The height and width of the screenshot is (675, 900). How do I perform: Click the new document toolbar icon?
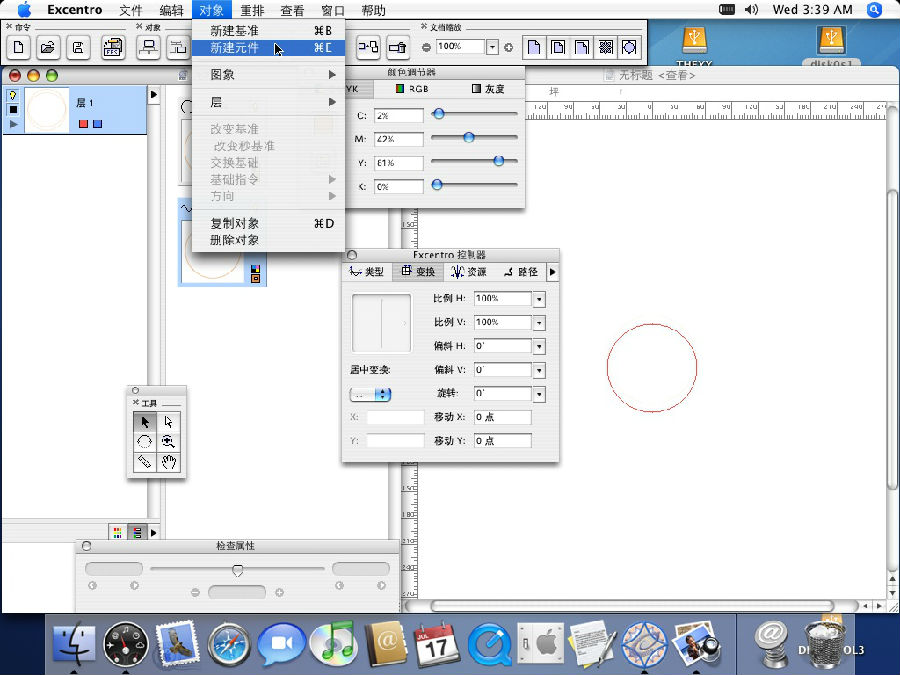[x=17, y=47]
